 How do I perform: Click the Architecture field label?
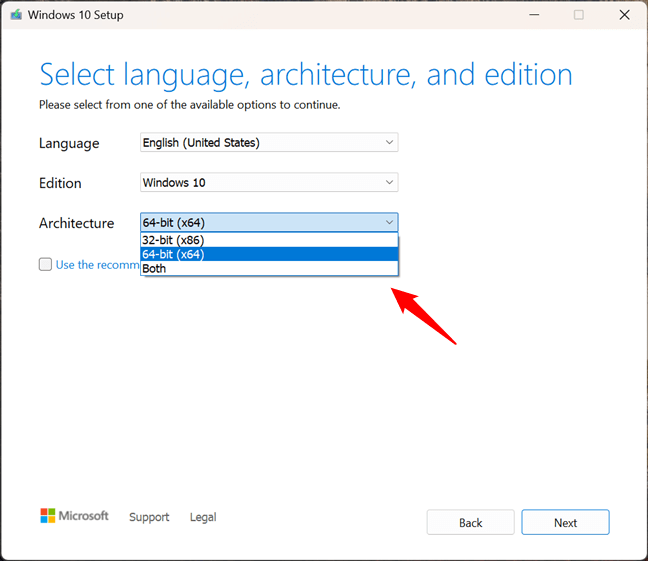coord(76,223)
